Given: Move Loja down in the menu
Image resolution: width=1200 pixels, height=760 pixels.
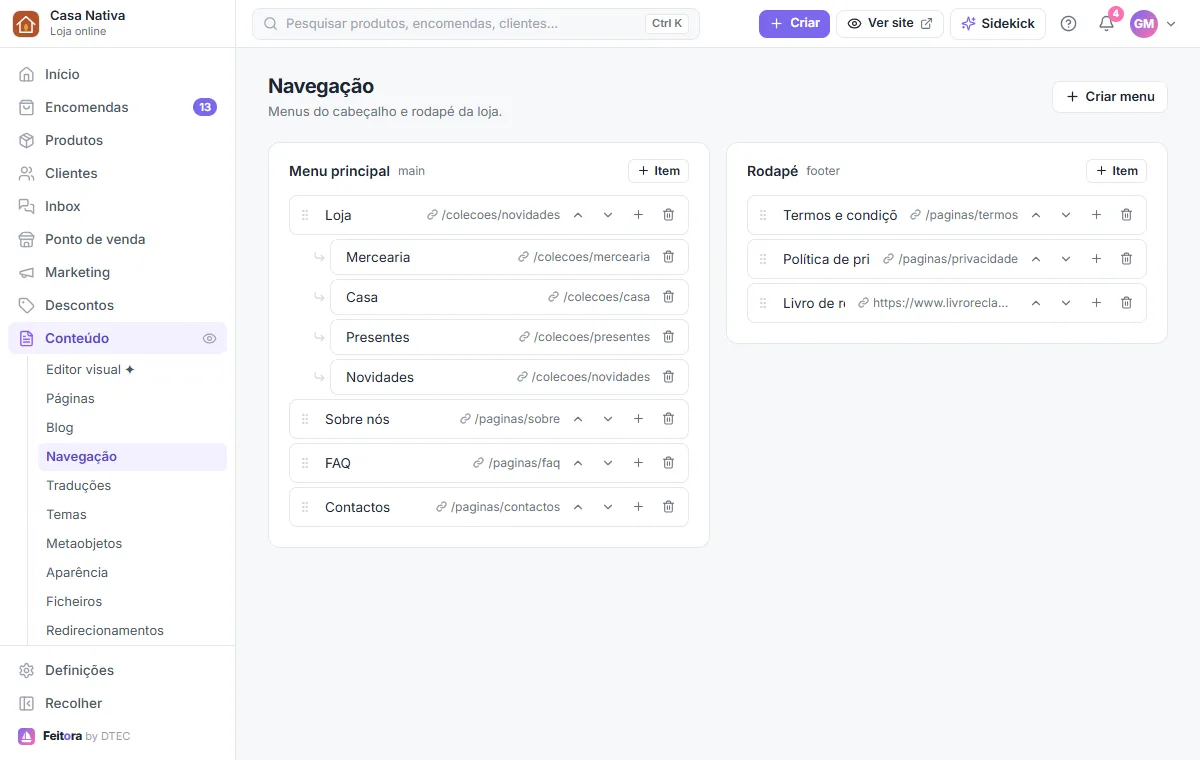Looking at the screenshot, I should tap(608, 215).
